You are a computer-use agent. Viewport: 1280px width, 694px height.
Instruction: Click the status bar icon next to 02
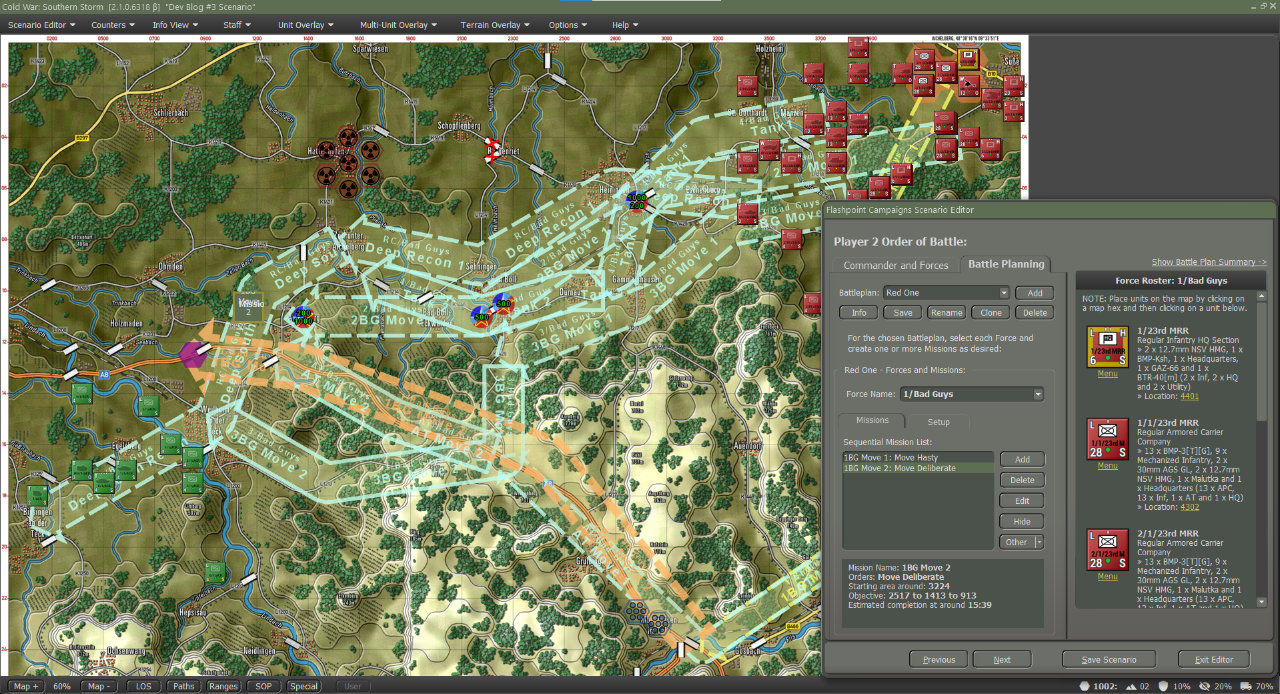[x=1133, y=686]
